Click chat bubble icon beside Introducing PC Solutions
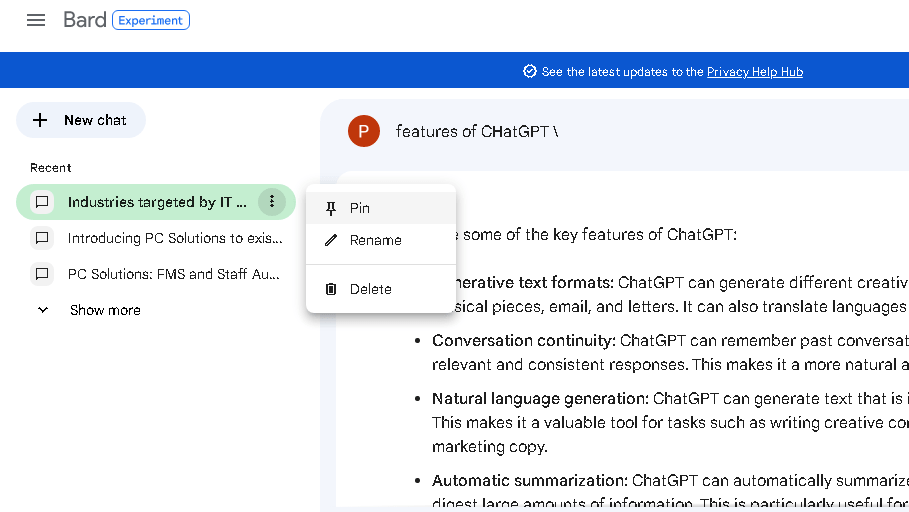The height and width of the screenshot is (512, 909). tap(42, 238)
